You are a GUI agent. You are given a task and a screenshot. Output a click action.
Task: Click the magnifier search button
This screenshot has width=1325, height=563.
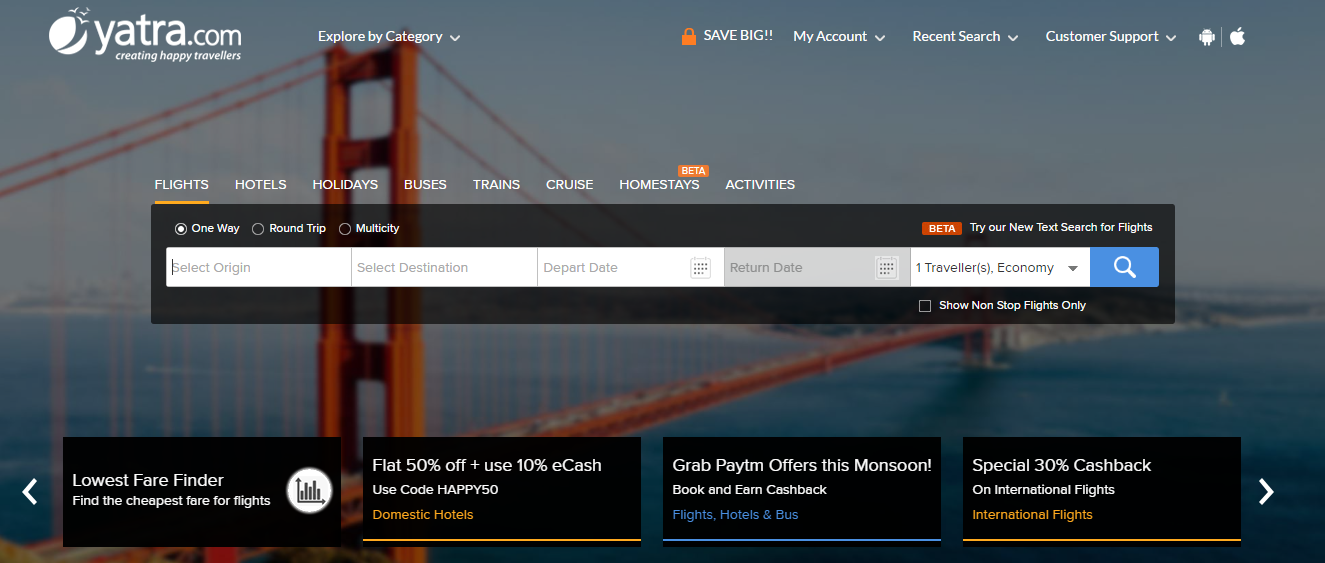coord(1124,267)
